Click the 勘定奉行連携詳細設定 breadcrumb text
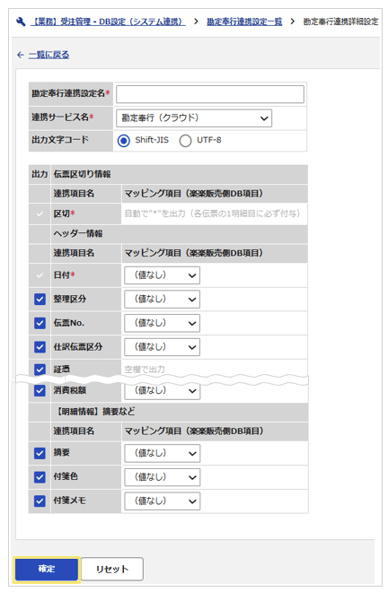Viewport: 388px width, 592px height. 340,22
